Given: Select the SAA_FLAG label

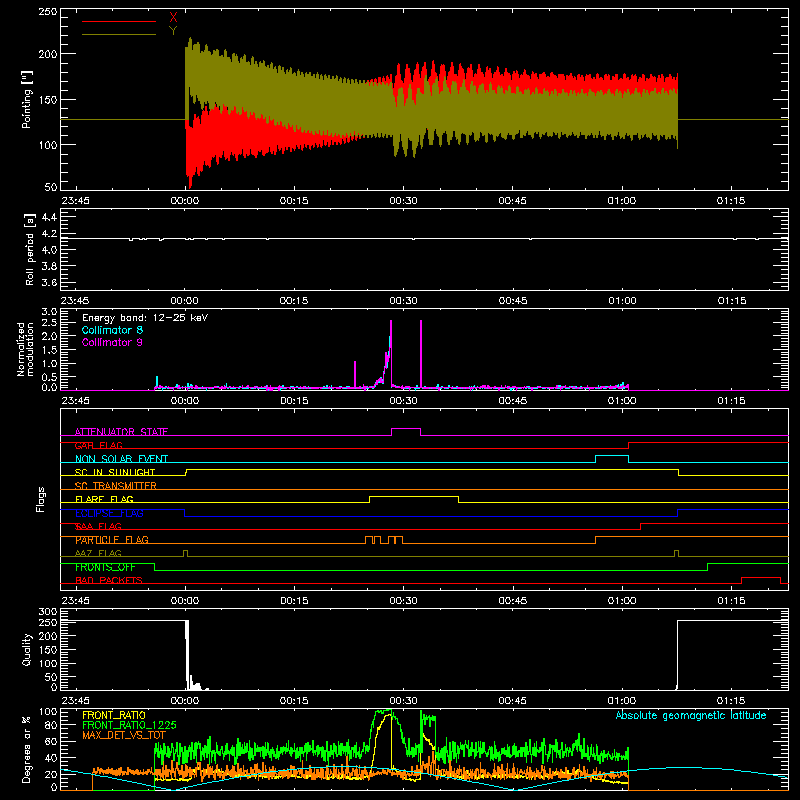Looking at the screenshot, I should pos(98,527).
